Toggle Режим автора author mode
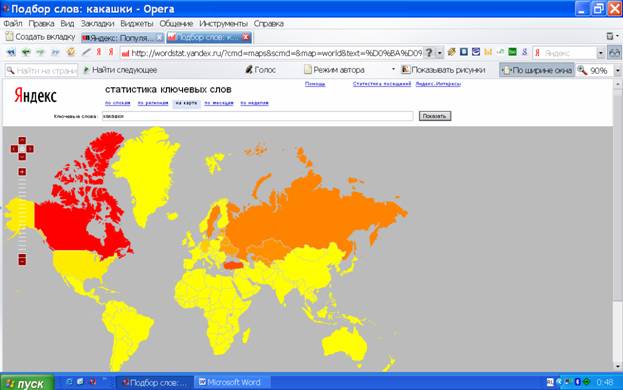623x390 pixels. [x=335, y=70]
